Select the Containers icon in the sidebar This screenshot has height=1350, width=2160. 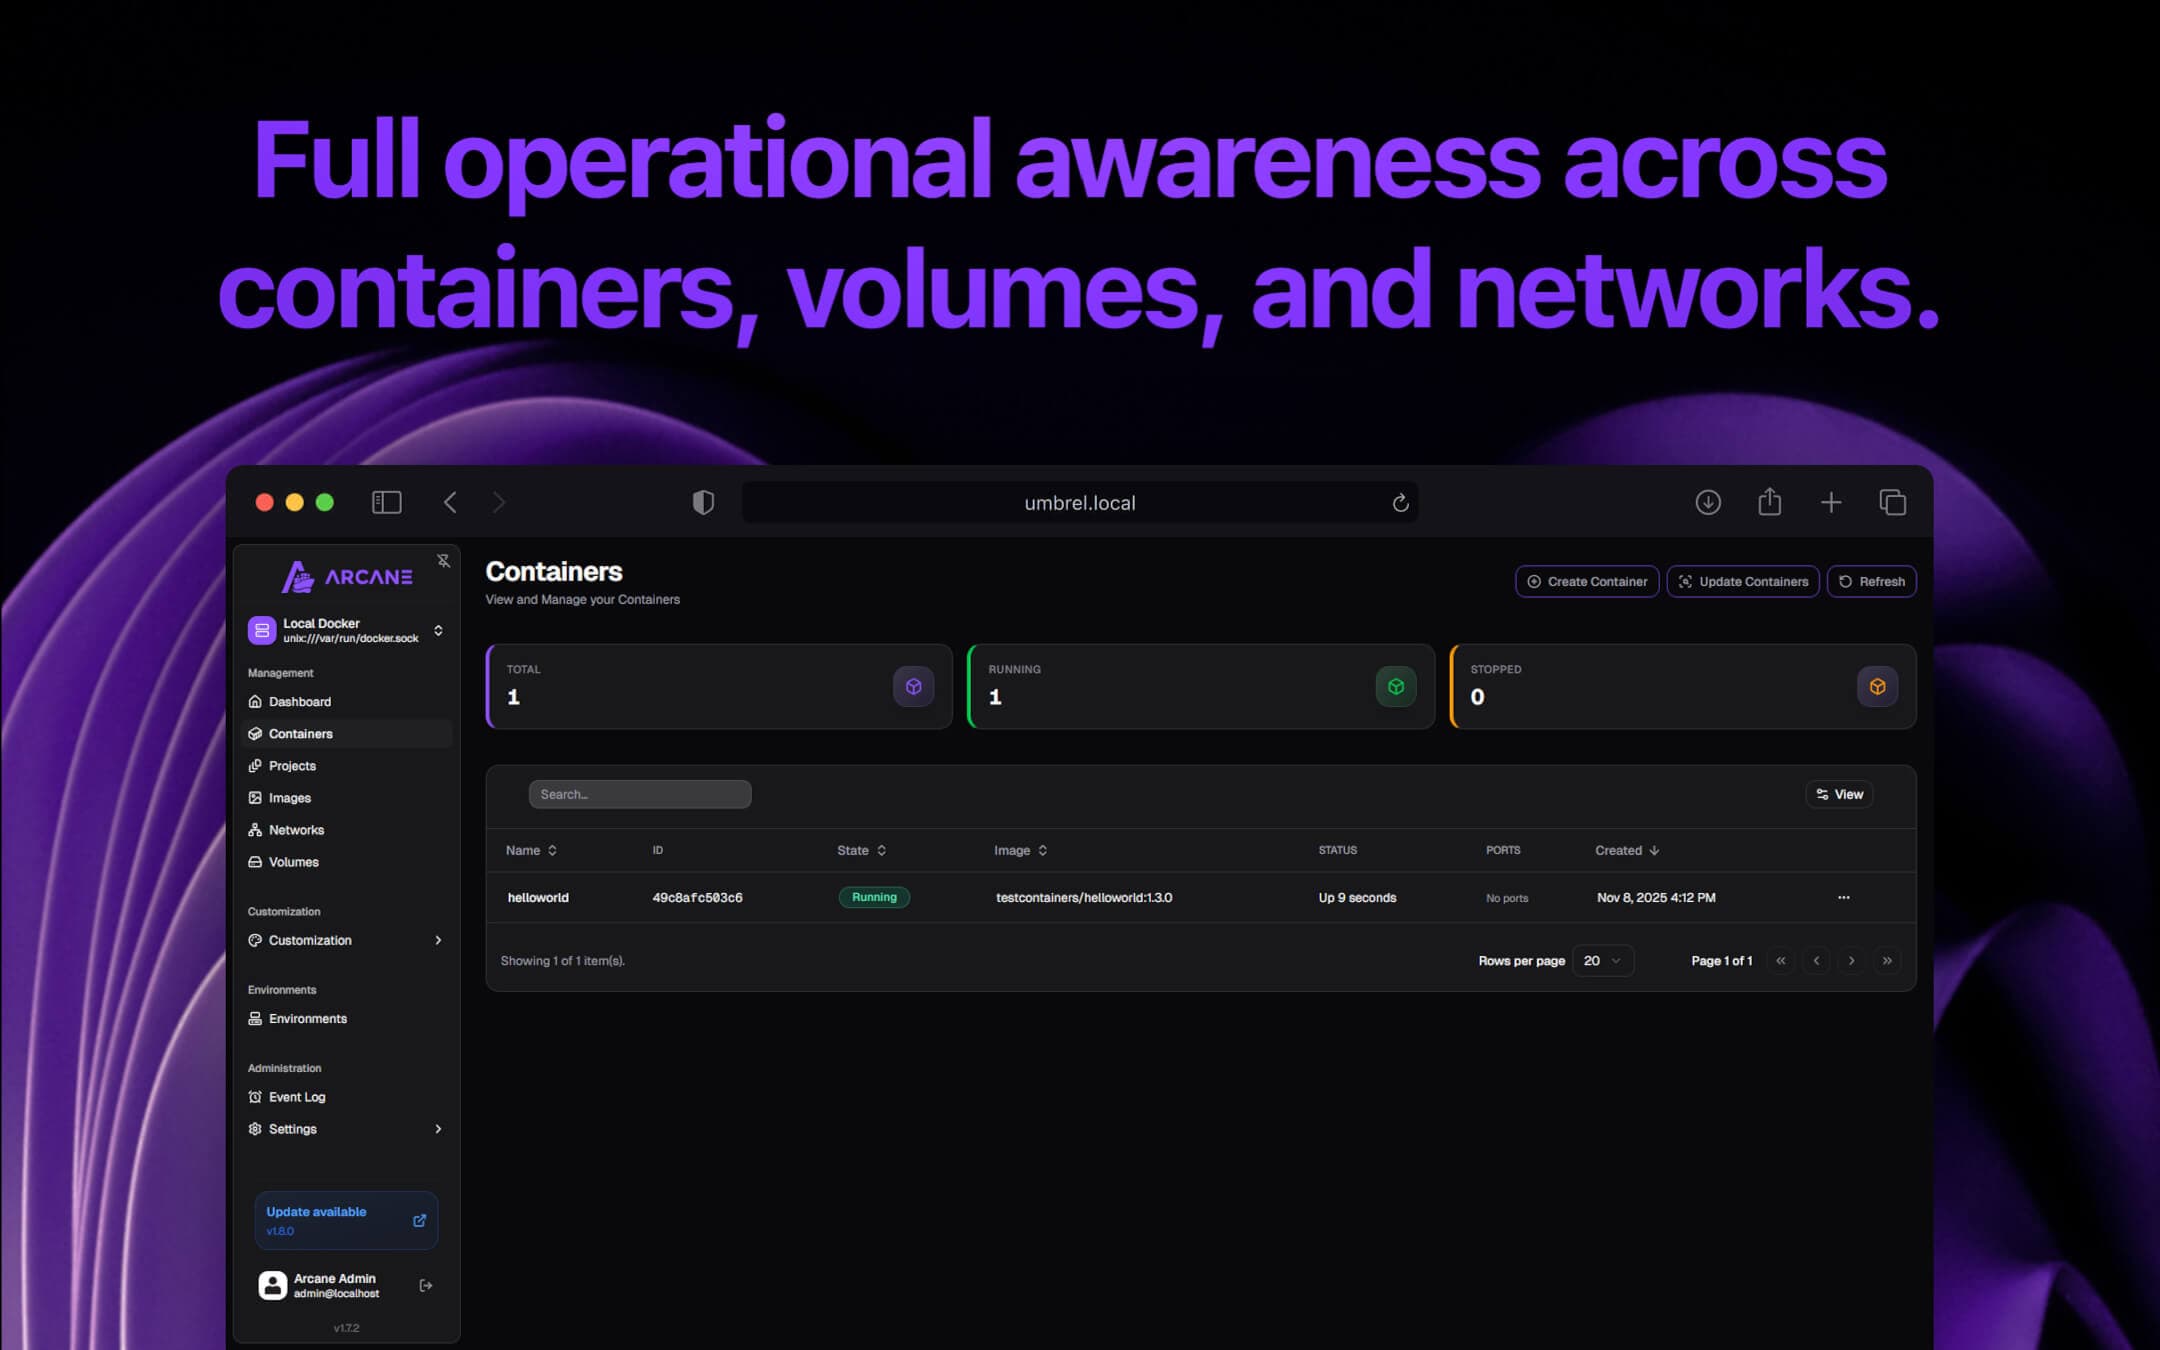click(x=256, y=733)
